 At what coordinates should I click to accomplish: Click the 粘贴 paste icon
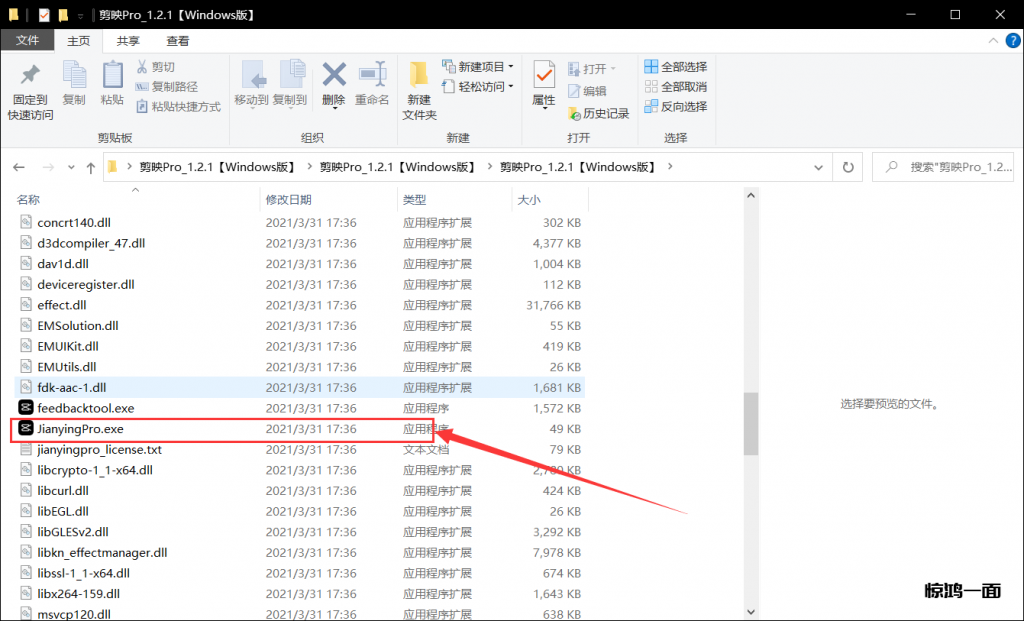[x=112, y=76]
